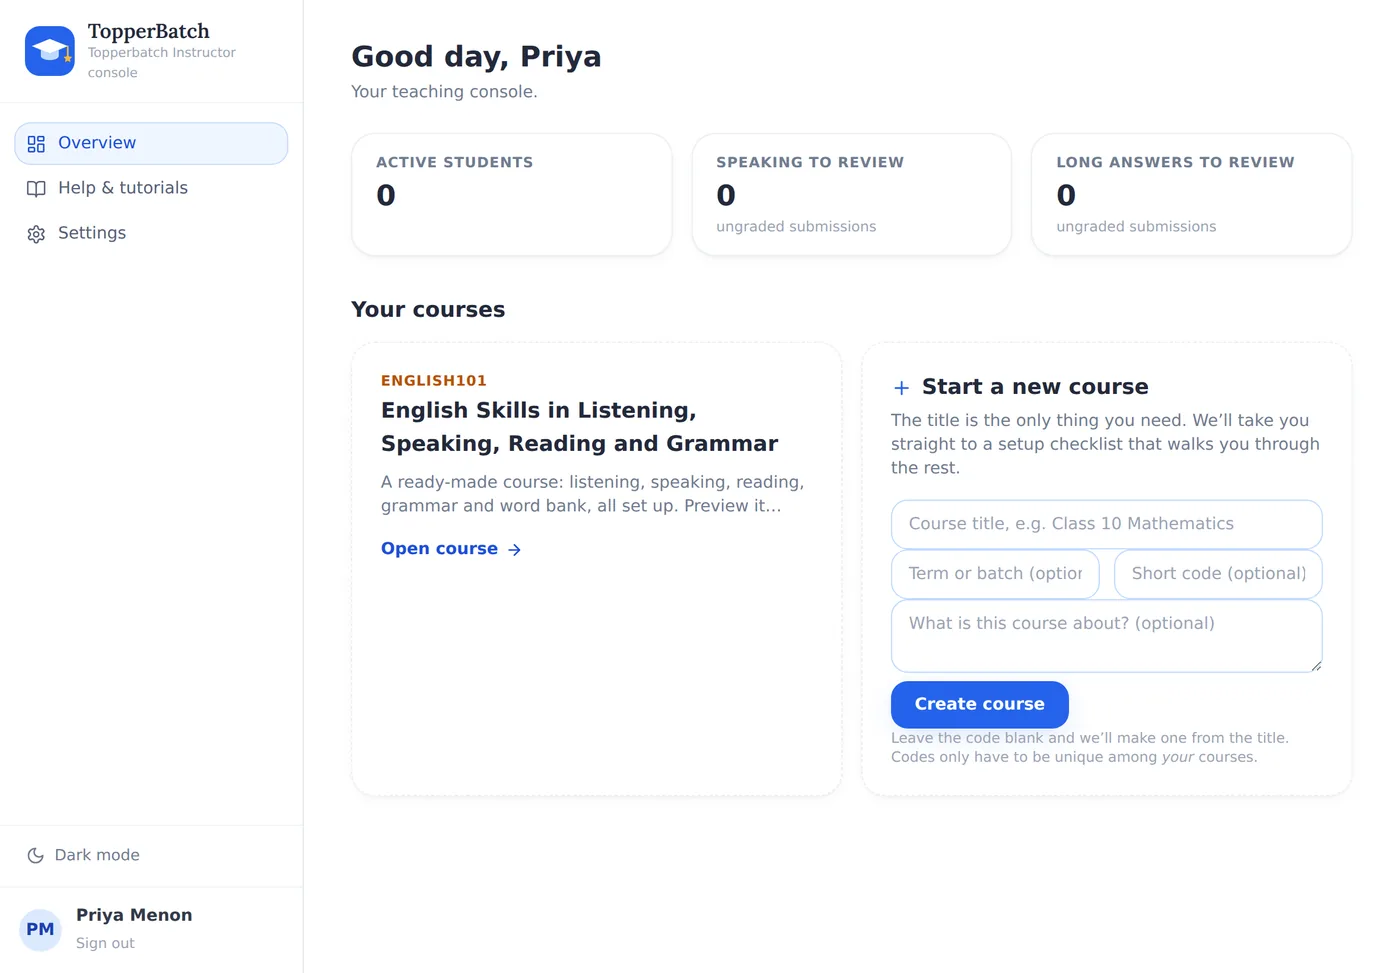The width and height of the screenshot is (1400, 973).
Task: Click the Overview grid icon
Action: pos(36,144)
